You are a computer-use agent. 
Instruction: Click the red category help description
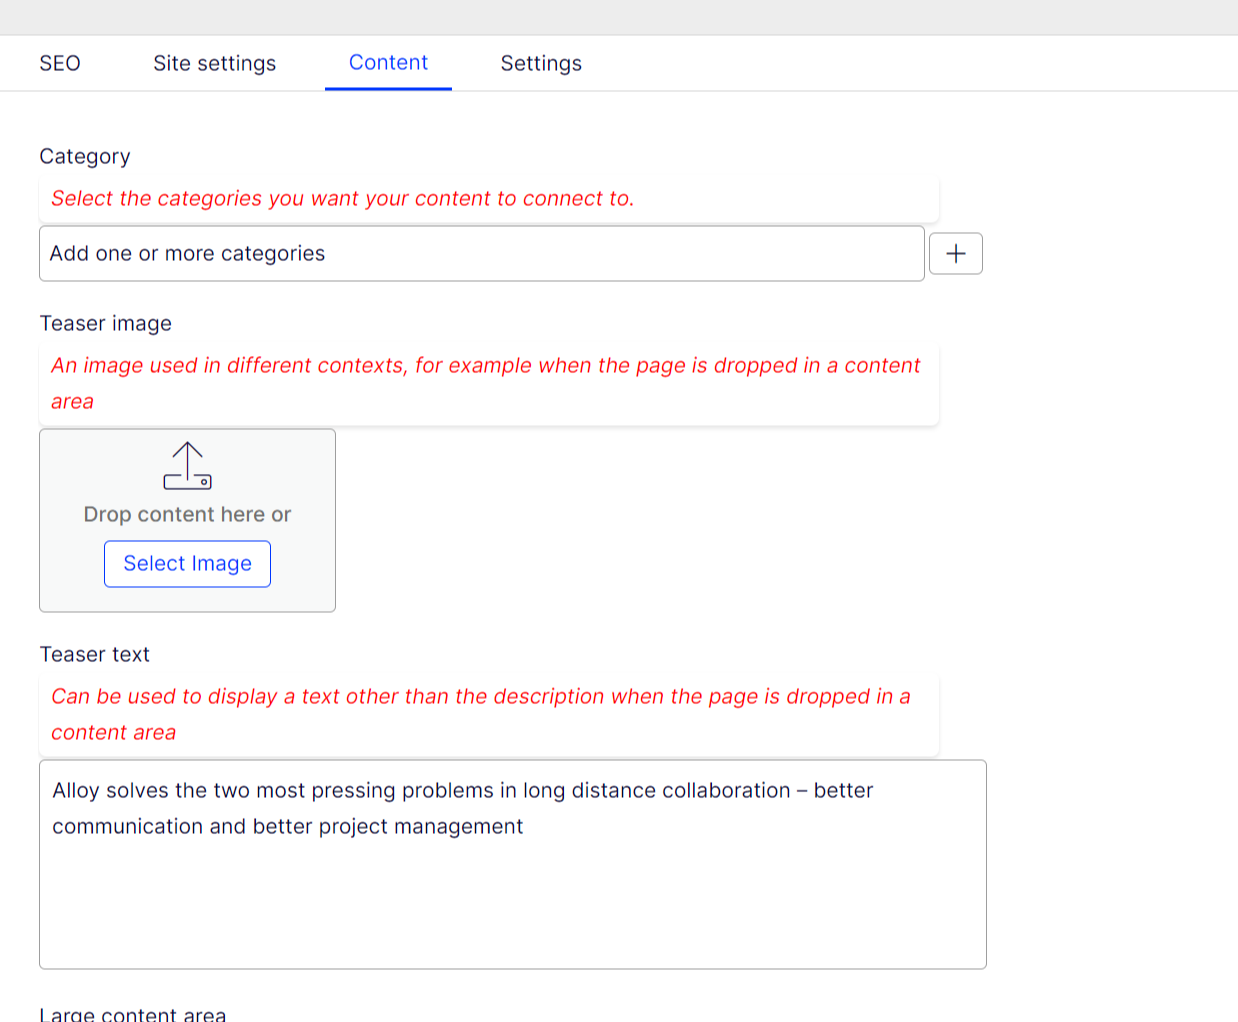342,199
